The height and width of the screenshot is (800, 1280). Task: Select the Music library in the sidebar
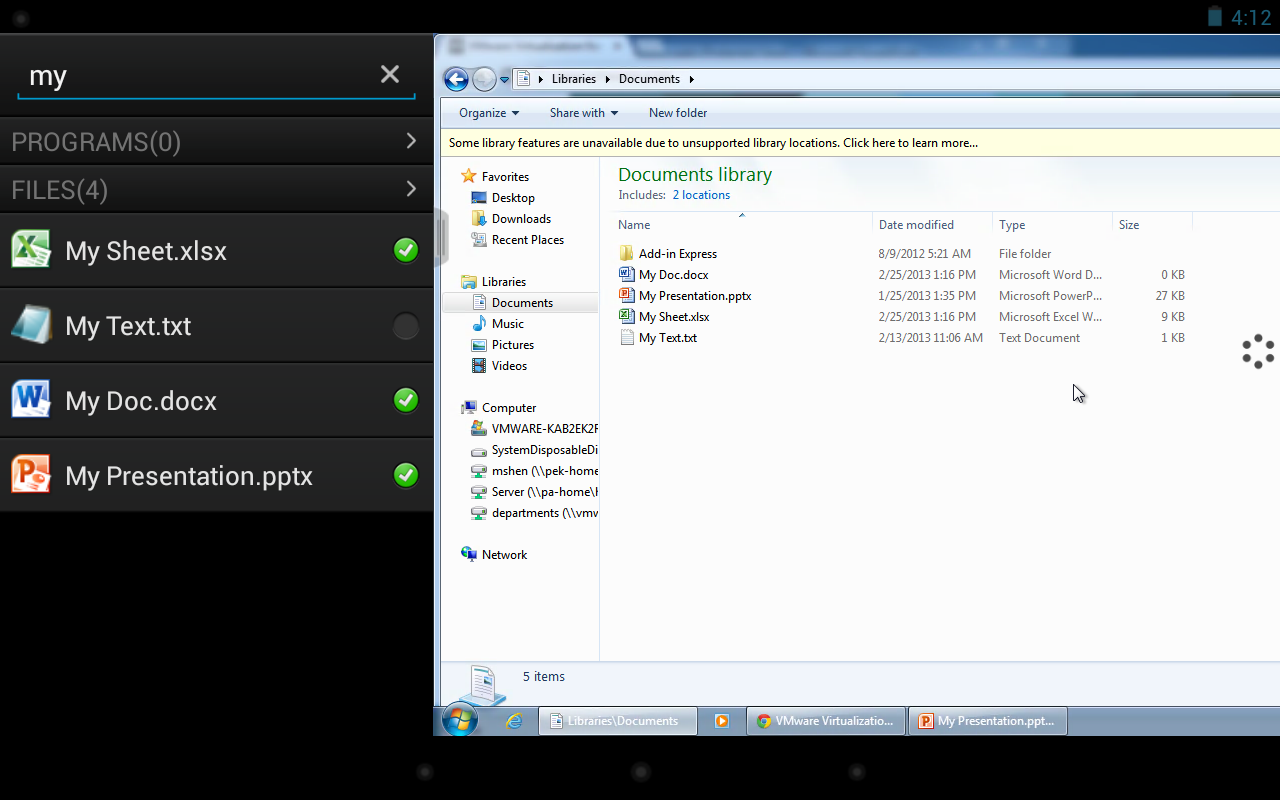click(x=508, y=323)
